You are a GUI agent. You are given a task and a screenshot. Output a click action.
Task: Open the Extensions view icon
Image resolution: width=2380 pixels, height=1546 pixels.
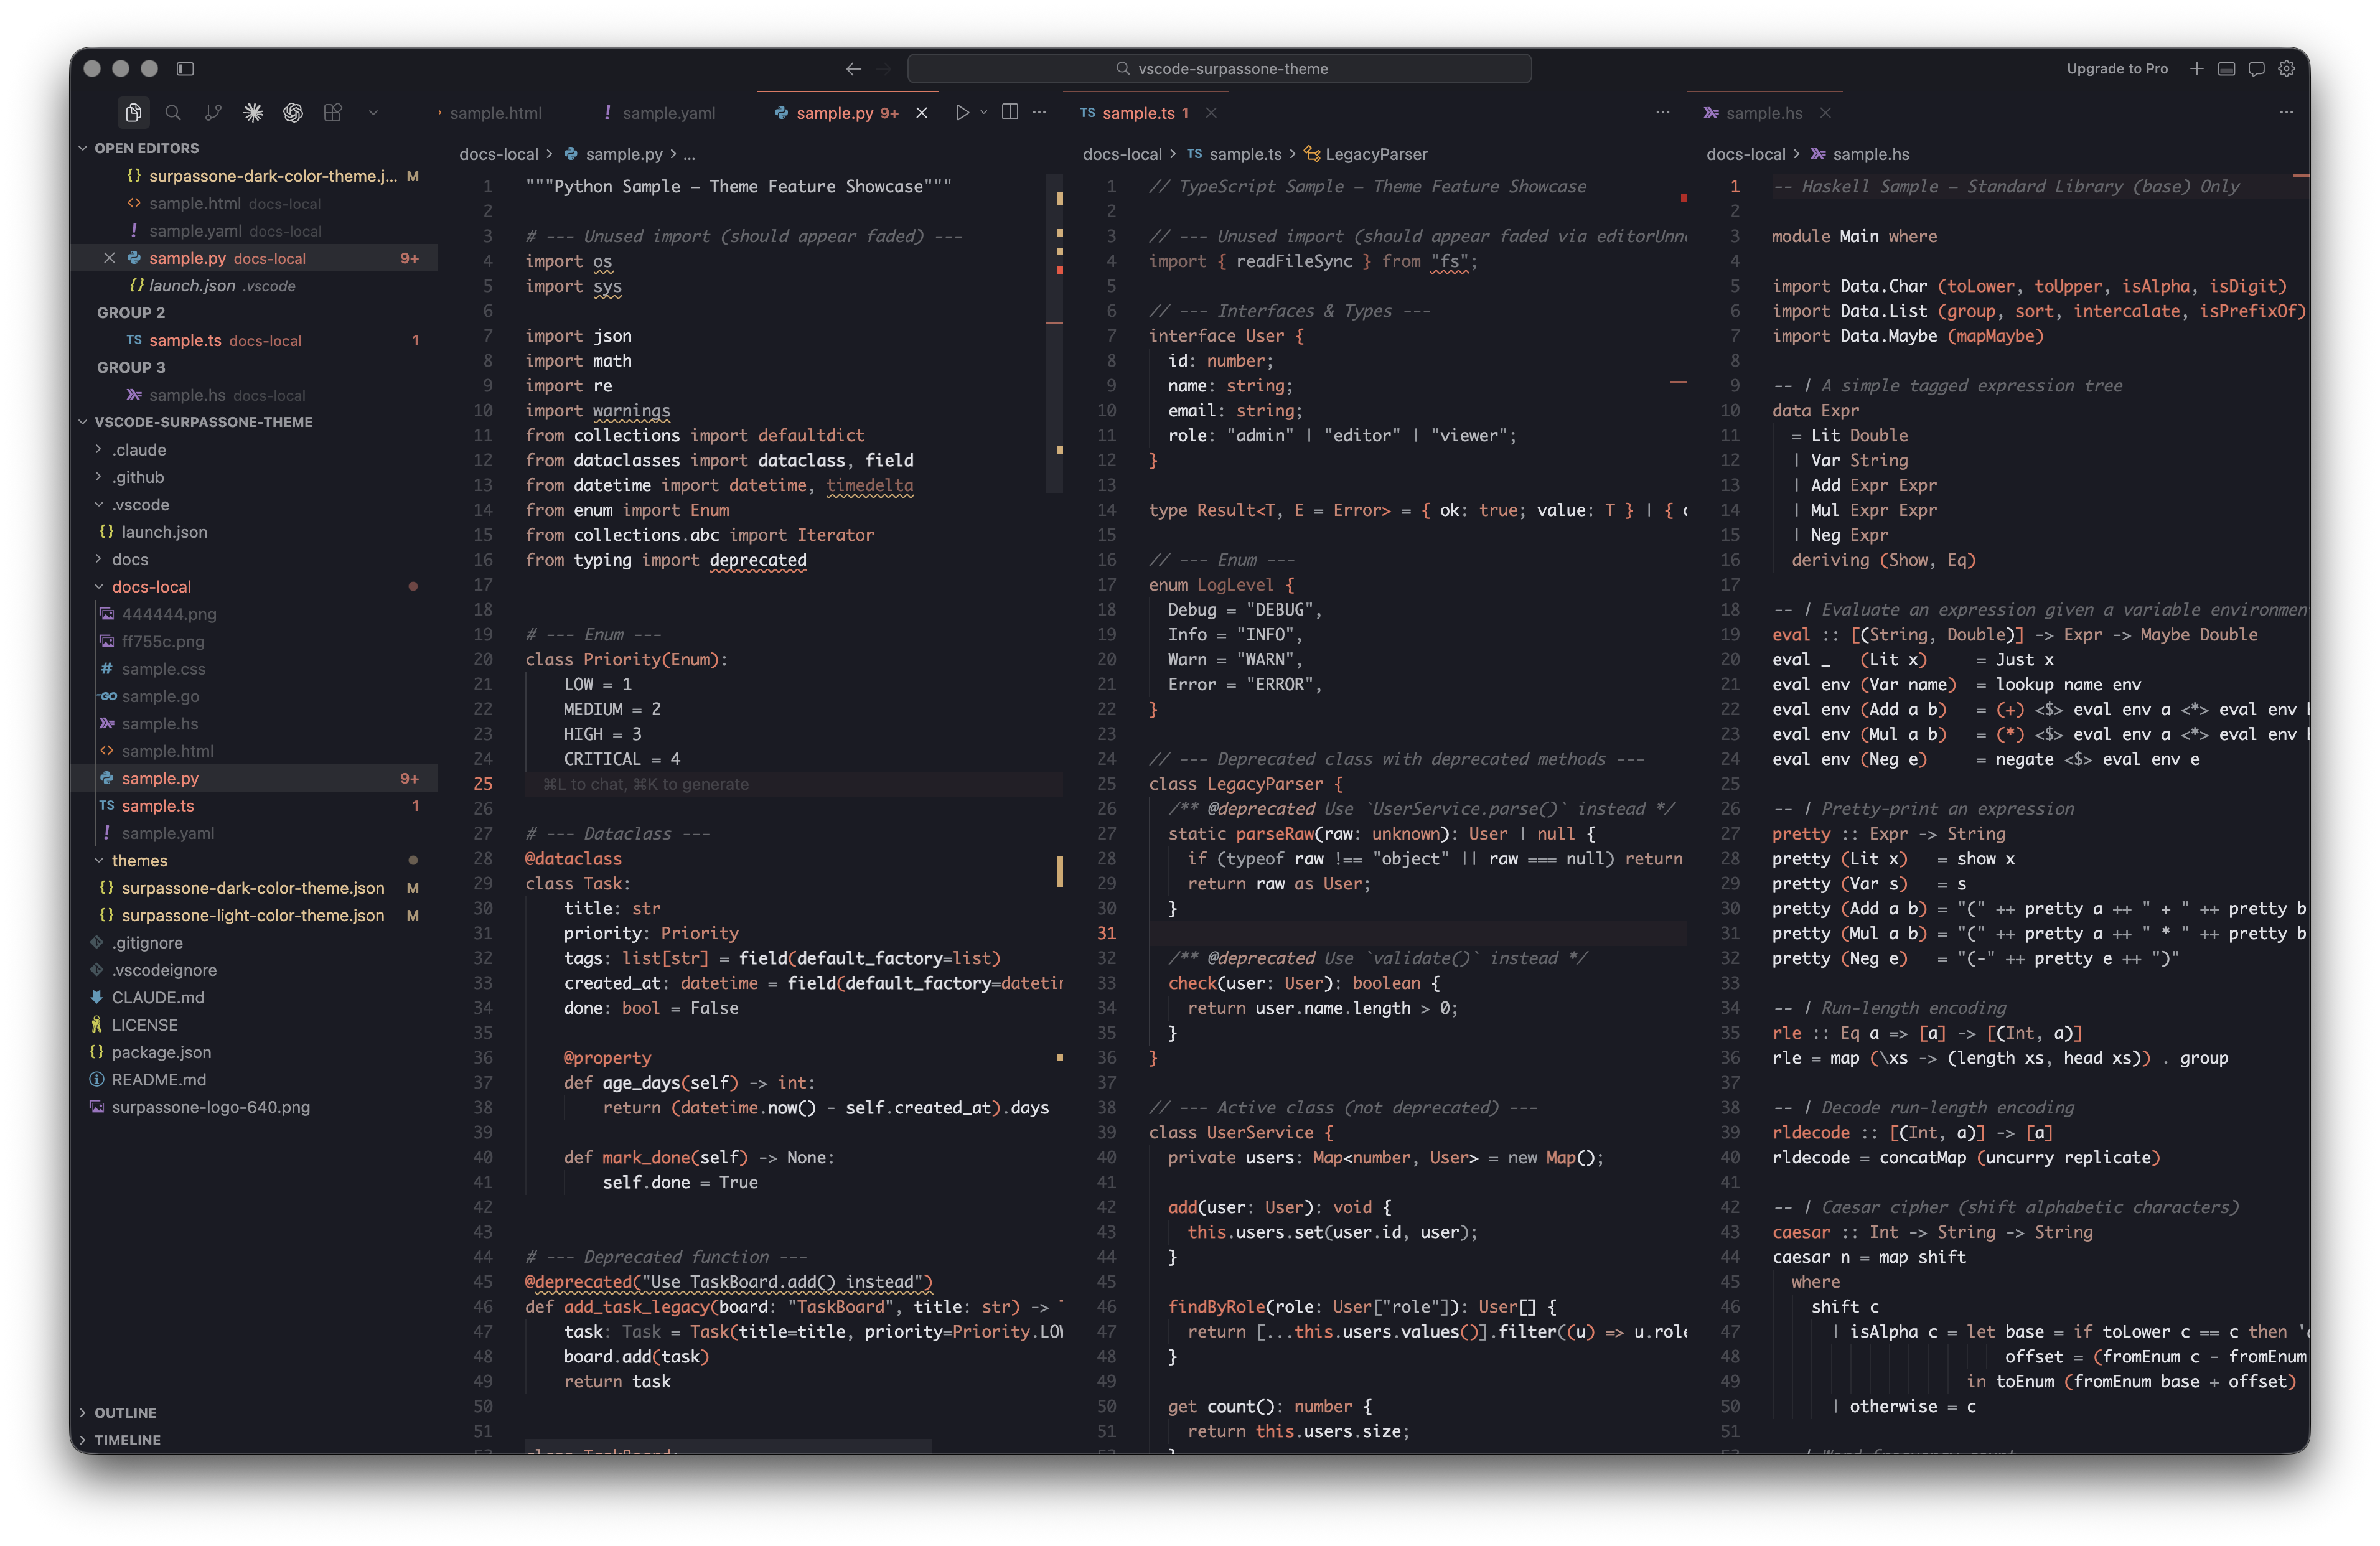point(333,113)
